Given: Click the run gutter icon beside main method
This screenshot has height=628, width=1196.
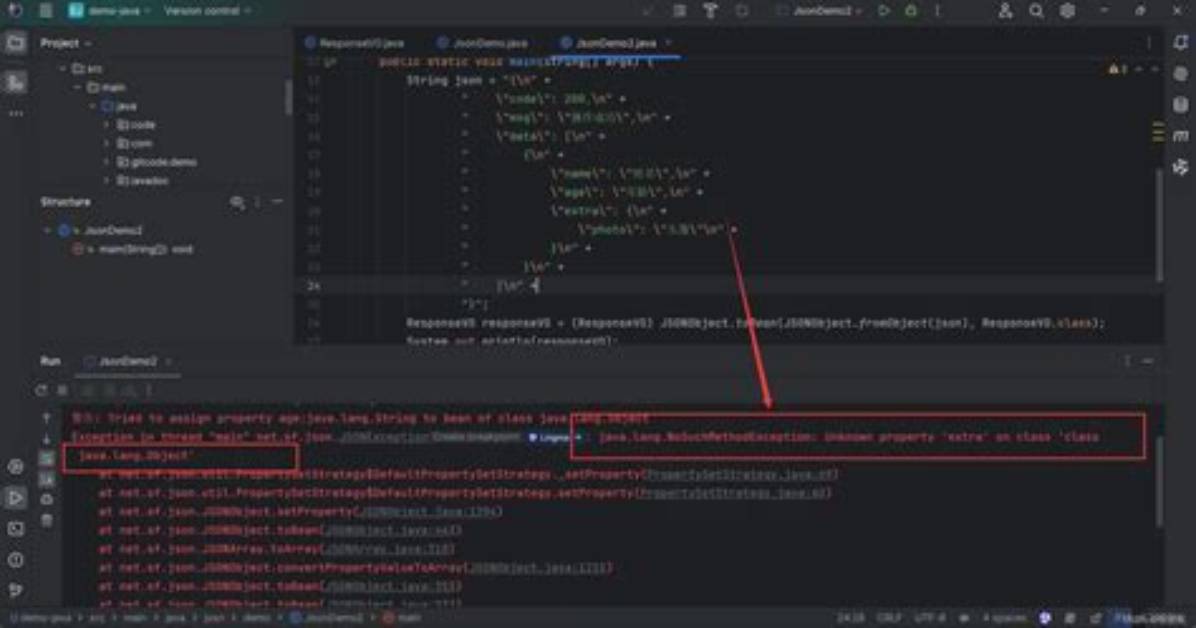Looking at the screenshot, I should (x=330, y=63).
